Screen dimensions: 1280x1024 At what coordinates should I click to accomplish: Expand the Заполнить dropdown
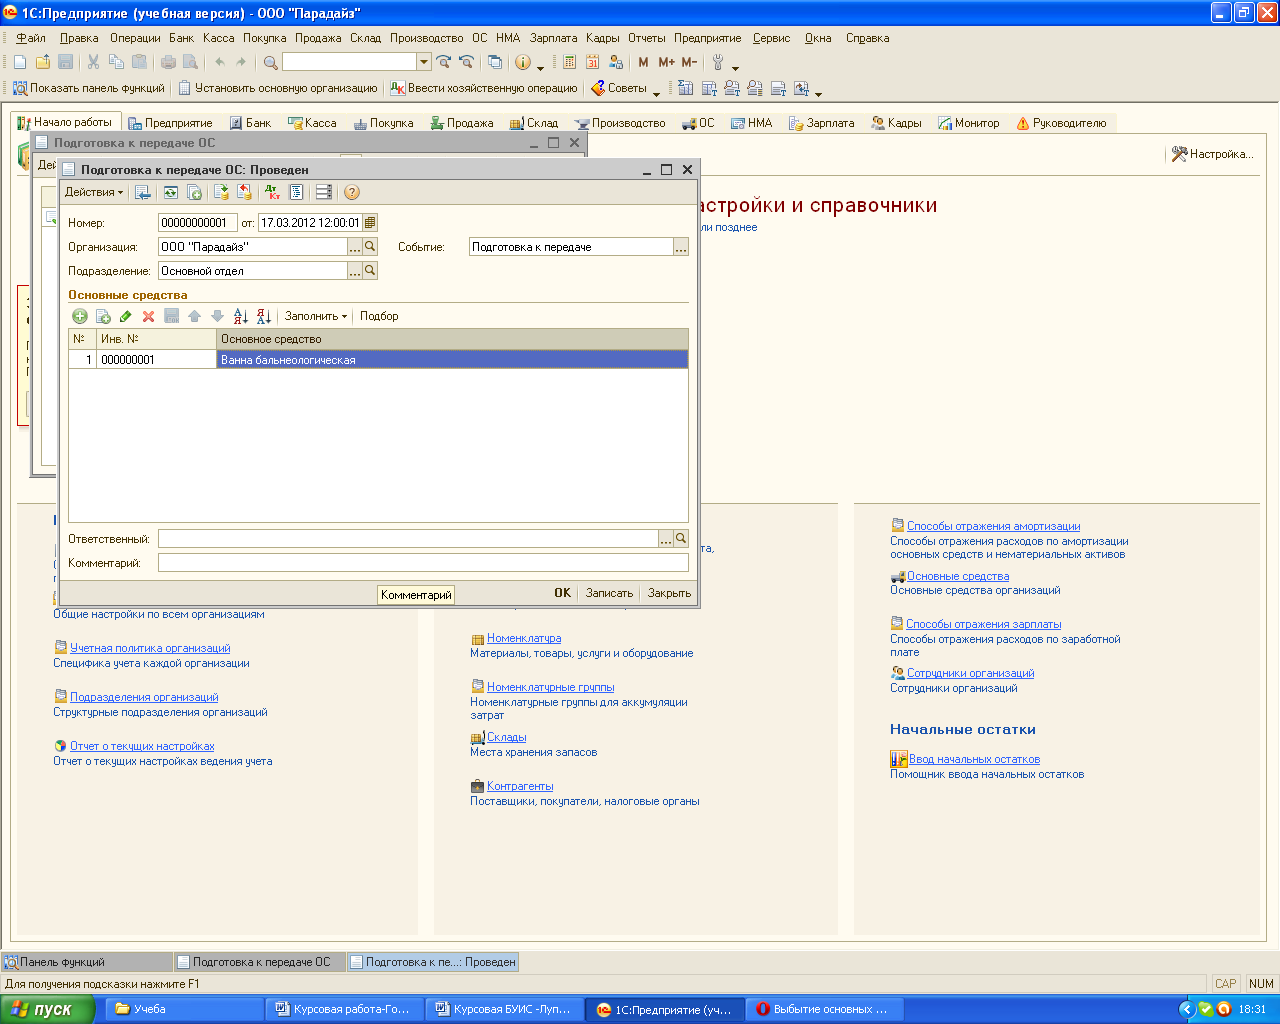(x=316, y=316)
